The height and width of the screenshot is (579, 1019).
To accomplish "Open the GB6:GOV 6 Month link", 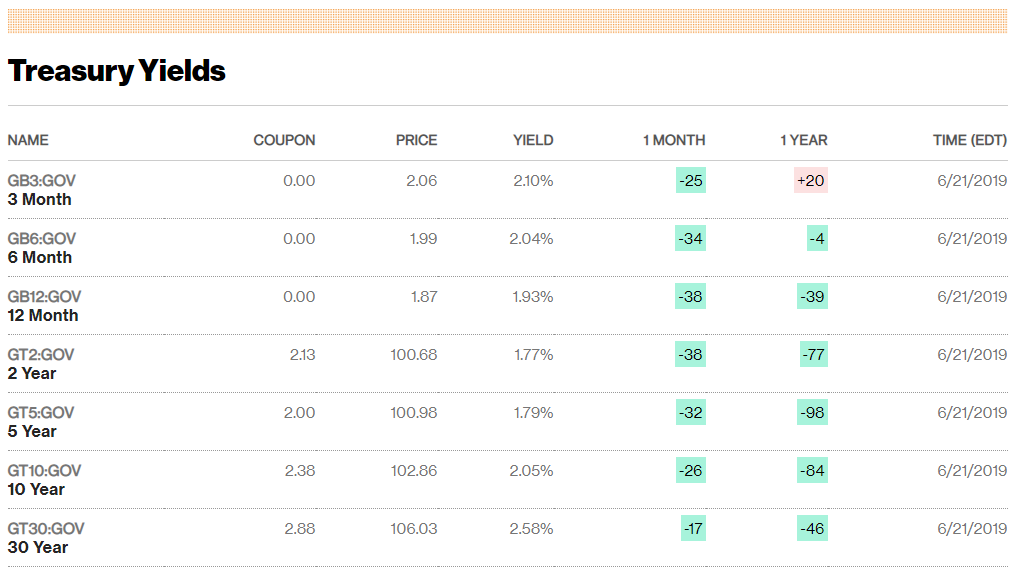I will [41, 248].
